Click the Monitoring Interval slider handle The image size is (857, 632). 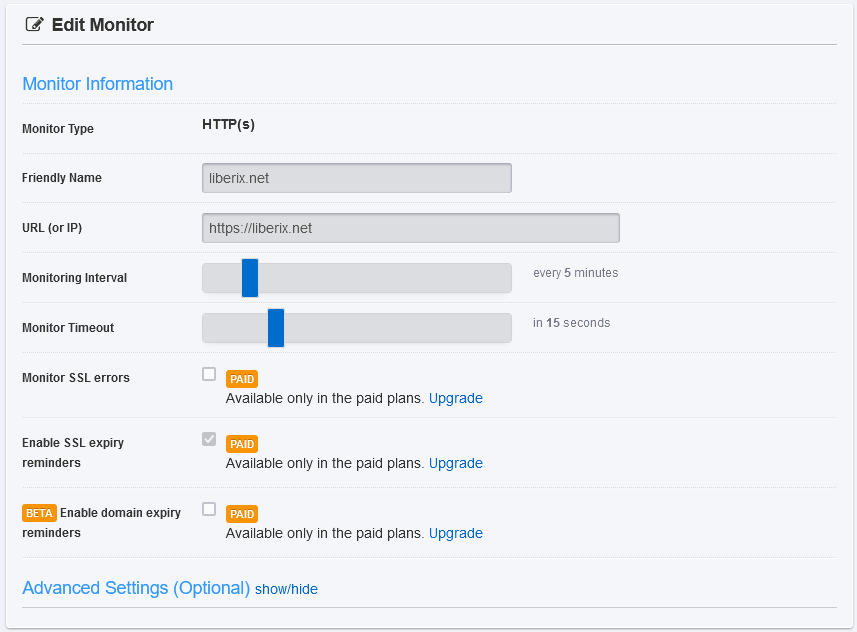tap(250, 278)
